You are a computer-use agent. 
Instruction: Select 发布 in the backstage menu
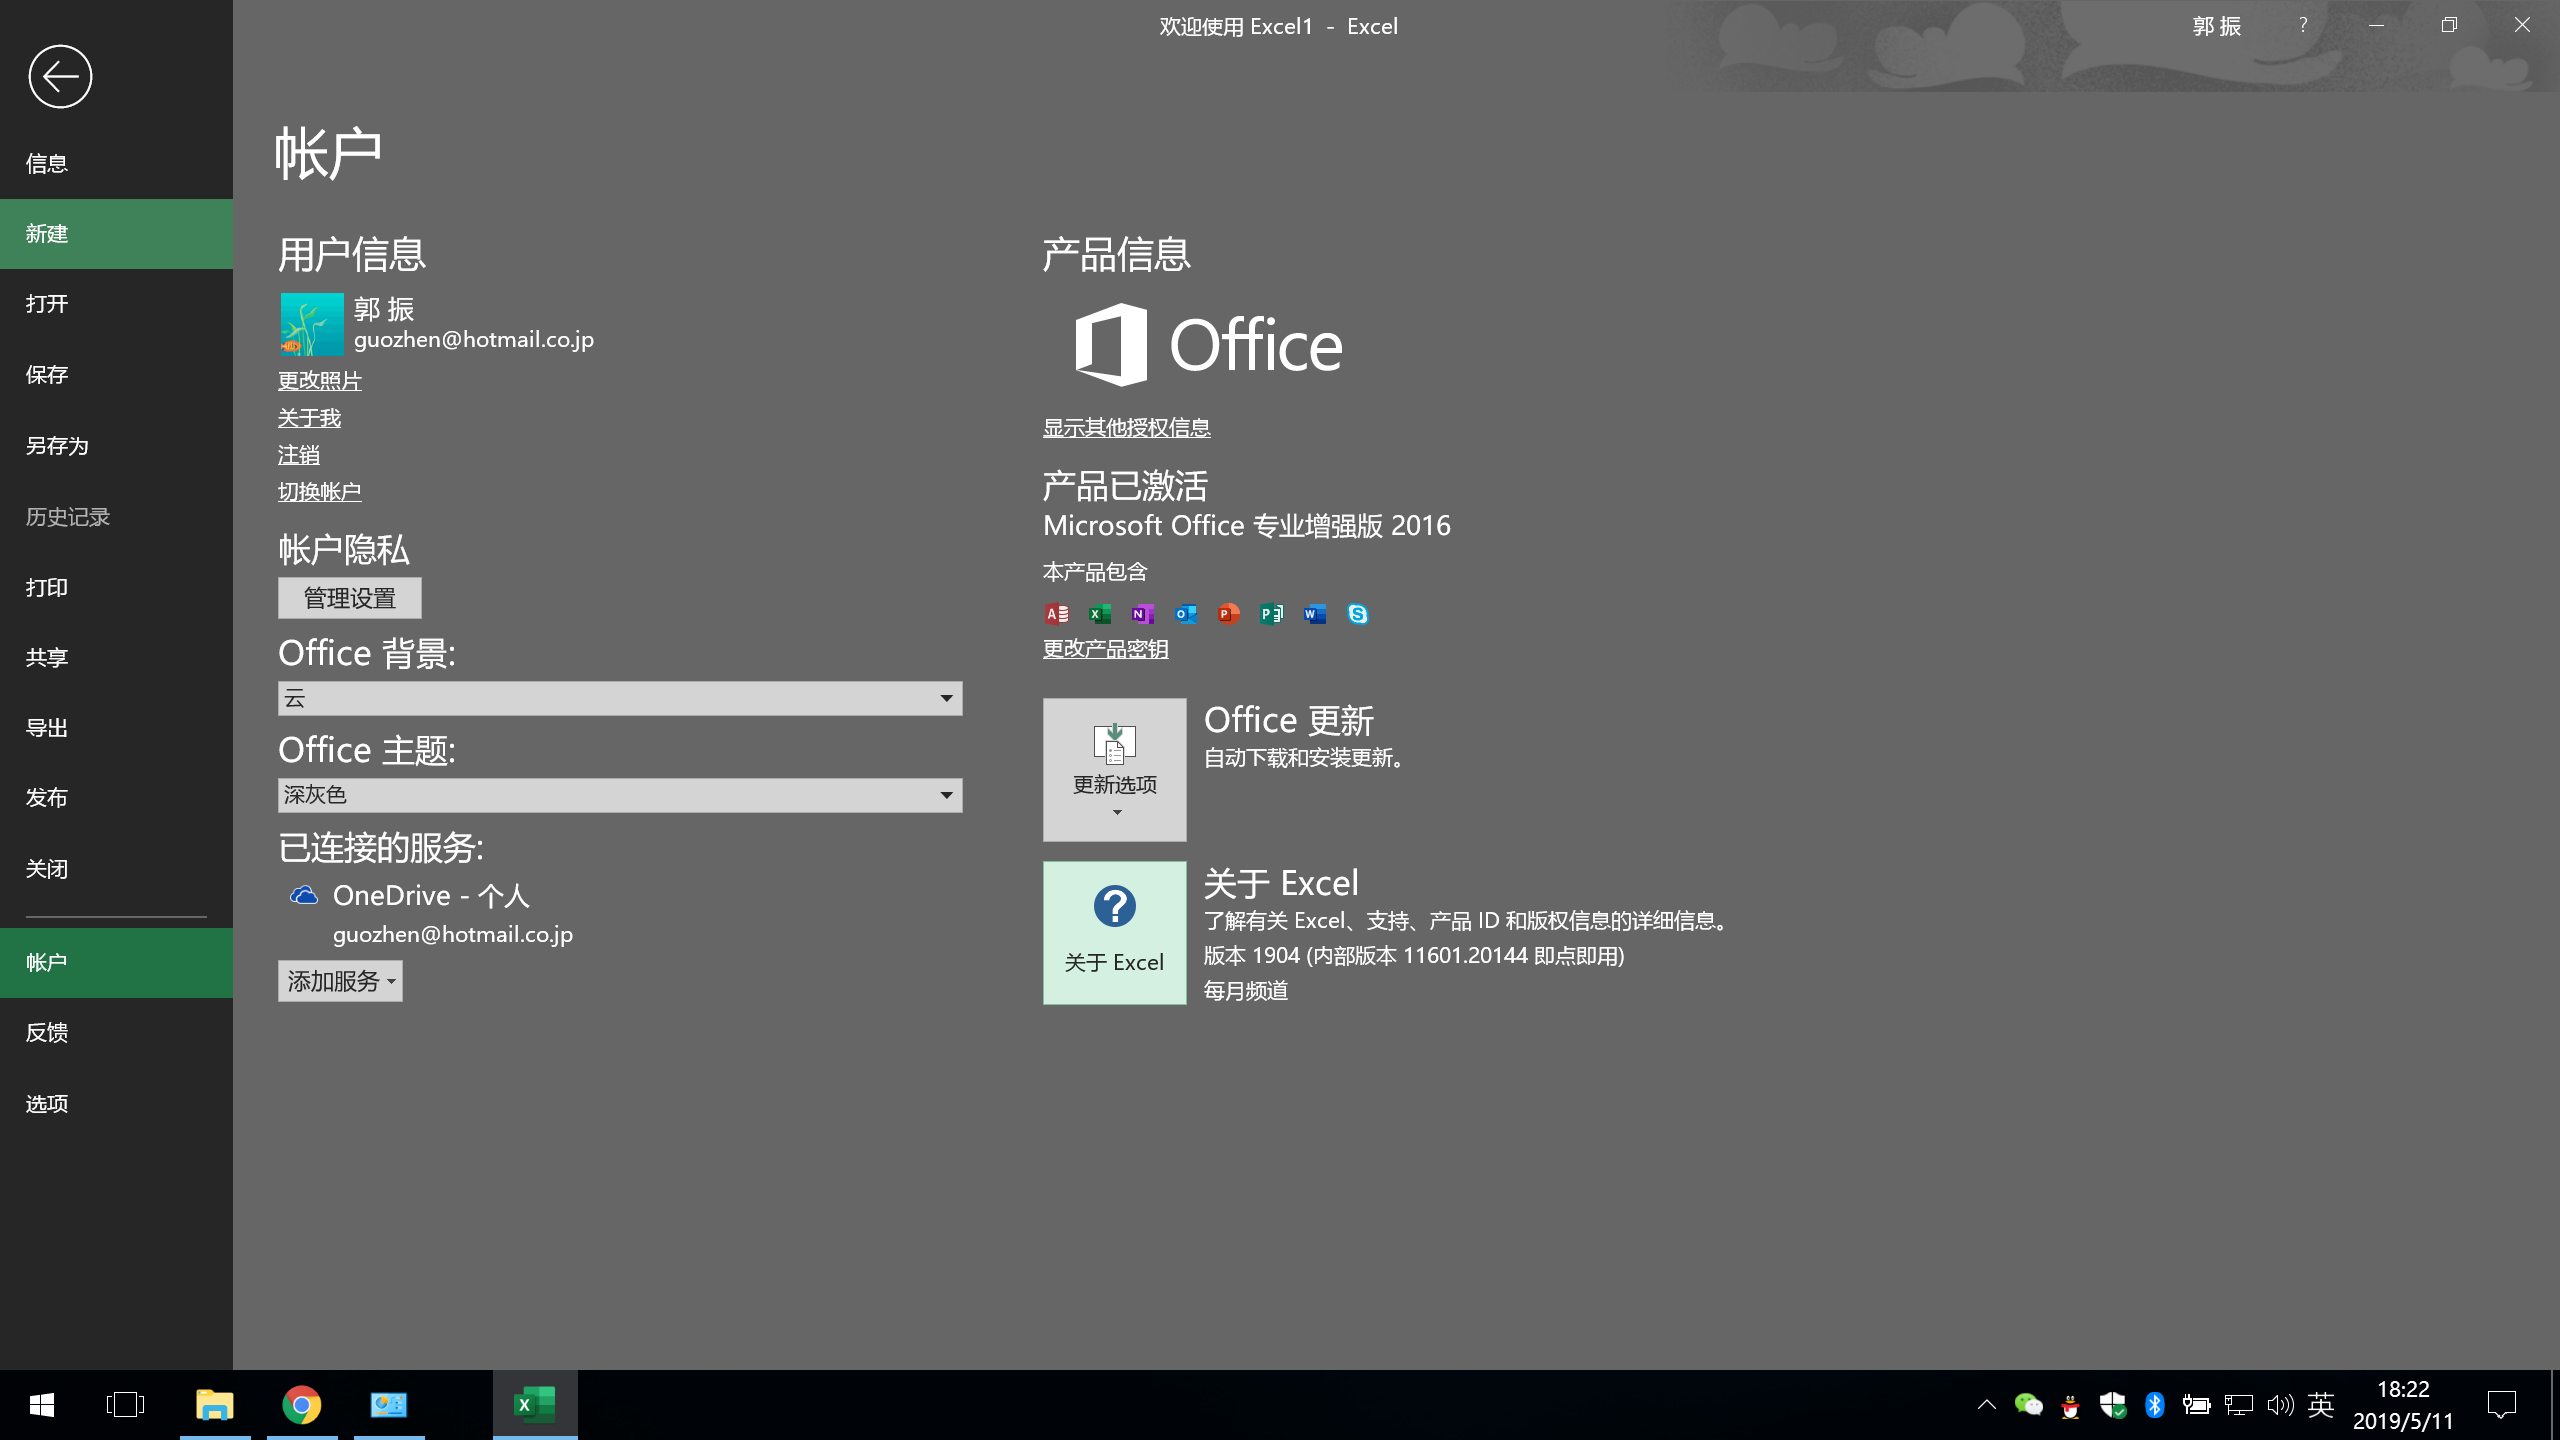(x=116, y=798)
